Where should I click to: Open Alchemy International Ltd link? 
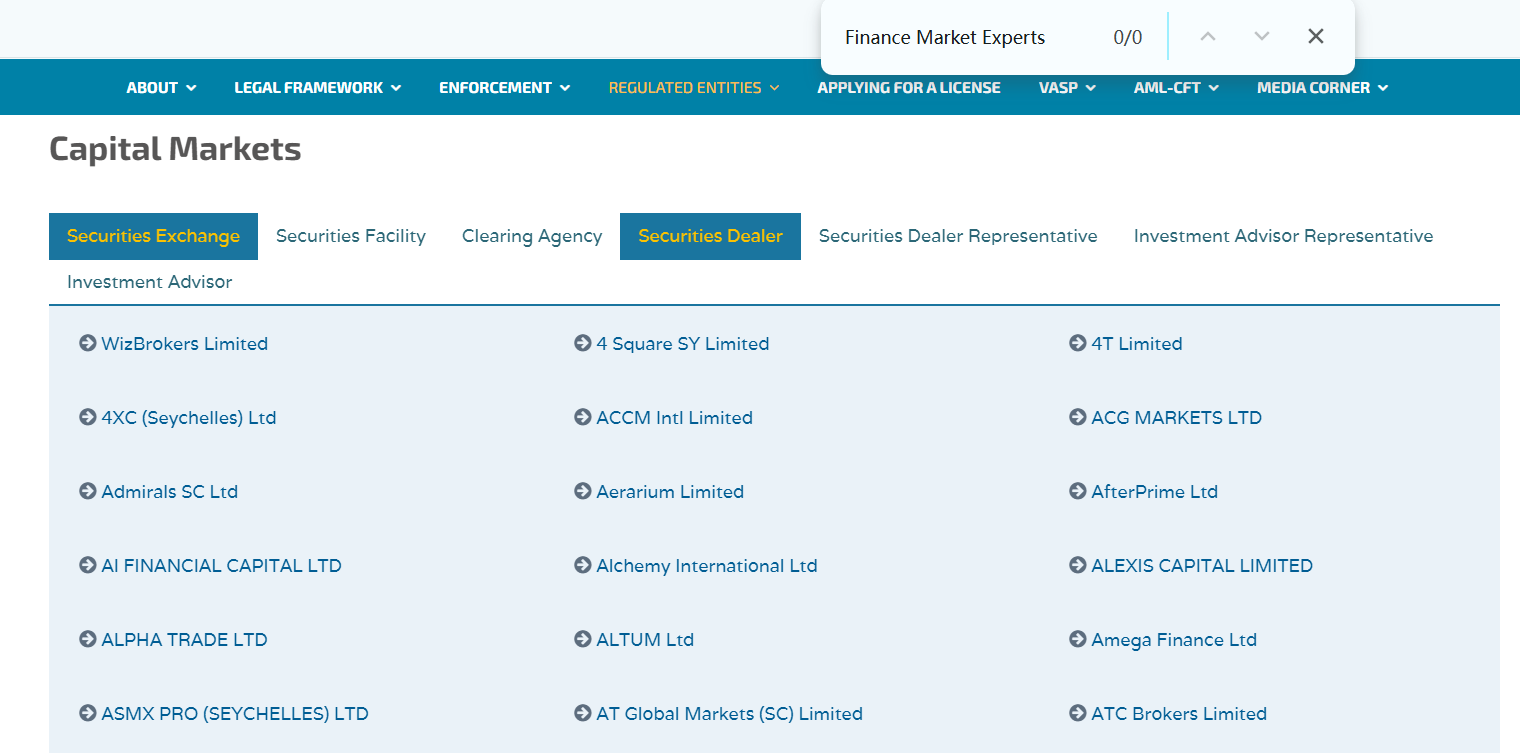click(x=707, y=565)
